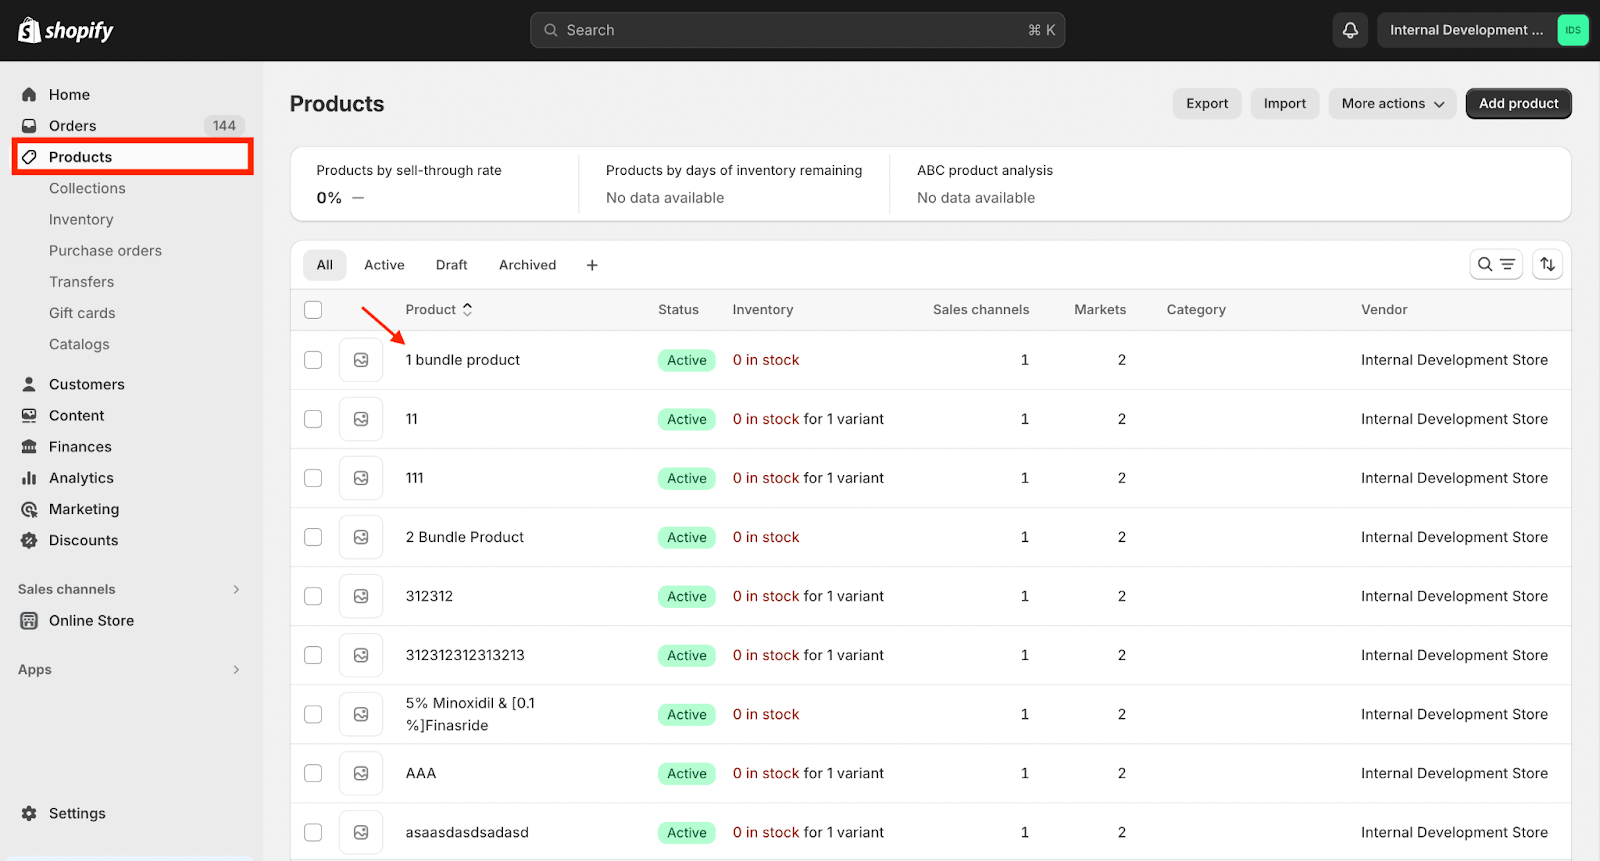Open the More actions dropdown

pos(1393,104)
